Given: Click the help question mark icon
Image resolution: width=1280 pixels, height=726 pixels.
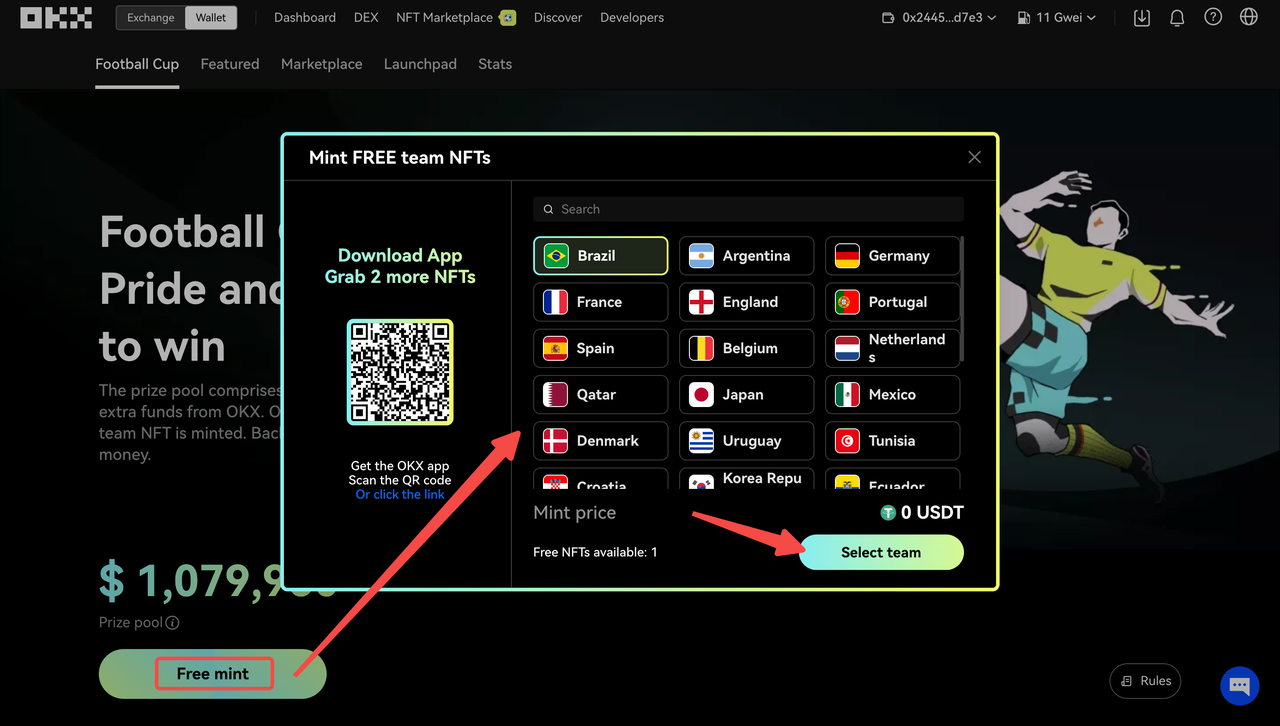Looking at the screenshot, I should click(1213, 18).
